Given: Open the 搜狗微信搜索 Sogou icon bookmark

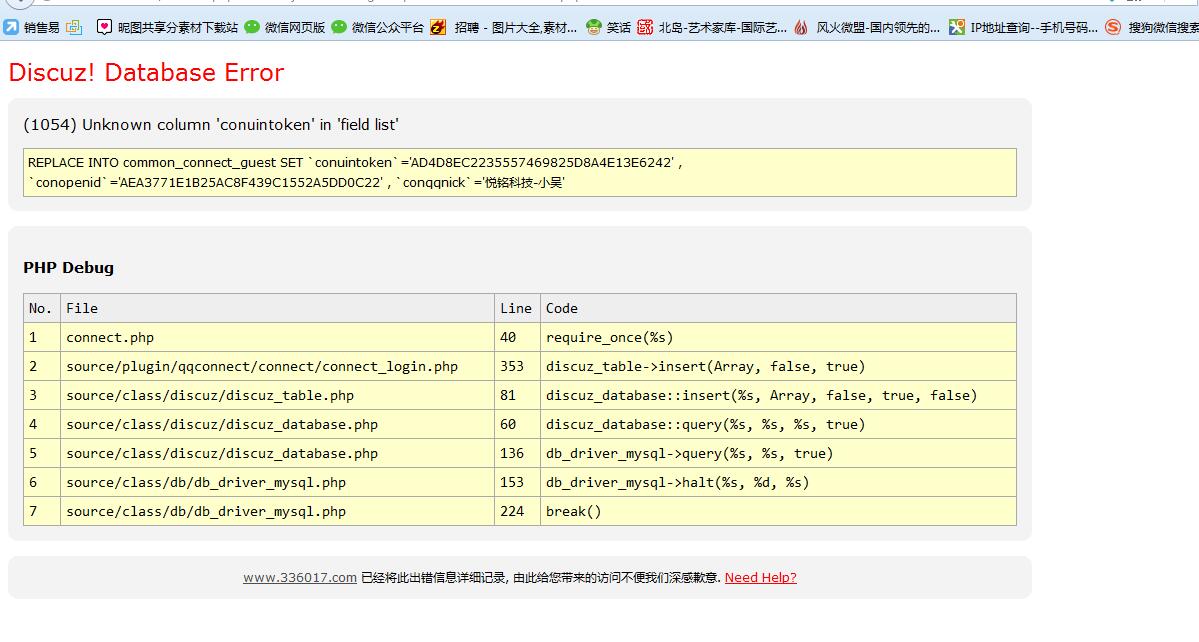Looking at the screenshot, I should [1113, 27].
